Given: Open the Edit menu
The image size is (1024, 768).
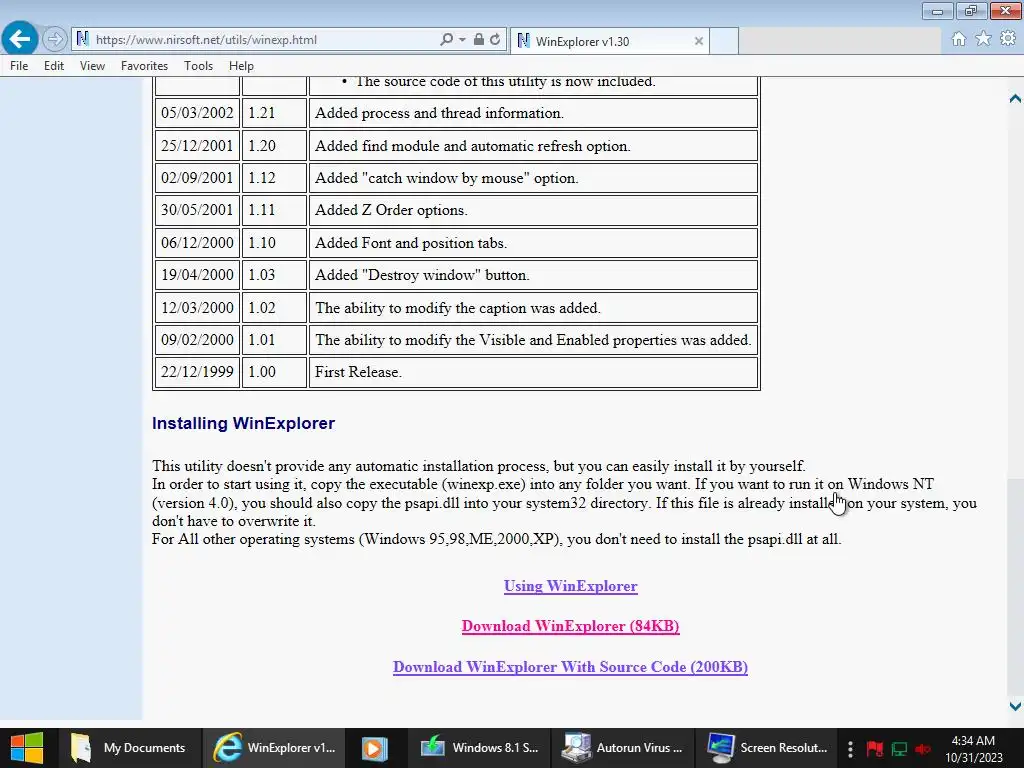Looking at the screenshot, I should pyautogui.click(x=54, y=66).
